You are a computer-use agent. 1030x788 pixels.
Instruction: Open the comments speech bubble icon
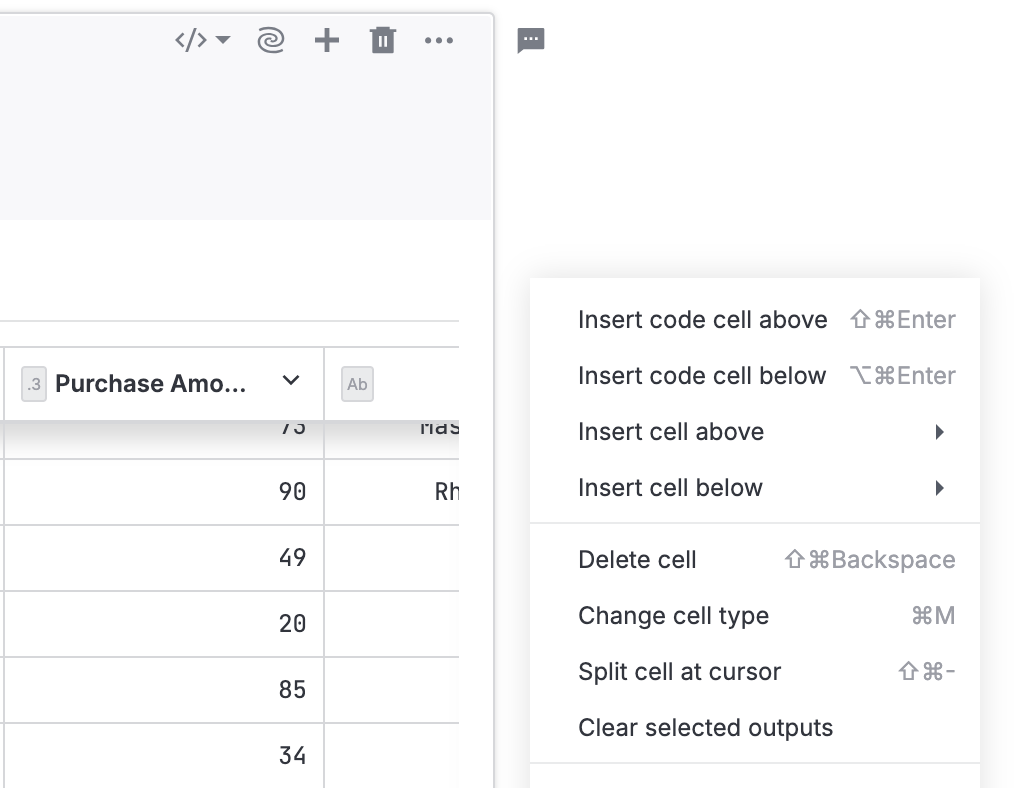click(x=531, y=40)
